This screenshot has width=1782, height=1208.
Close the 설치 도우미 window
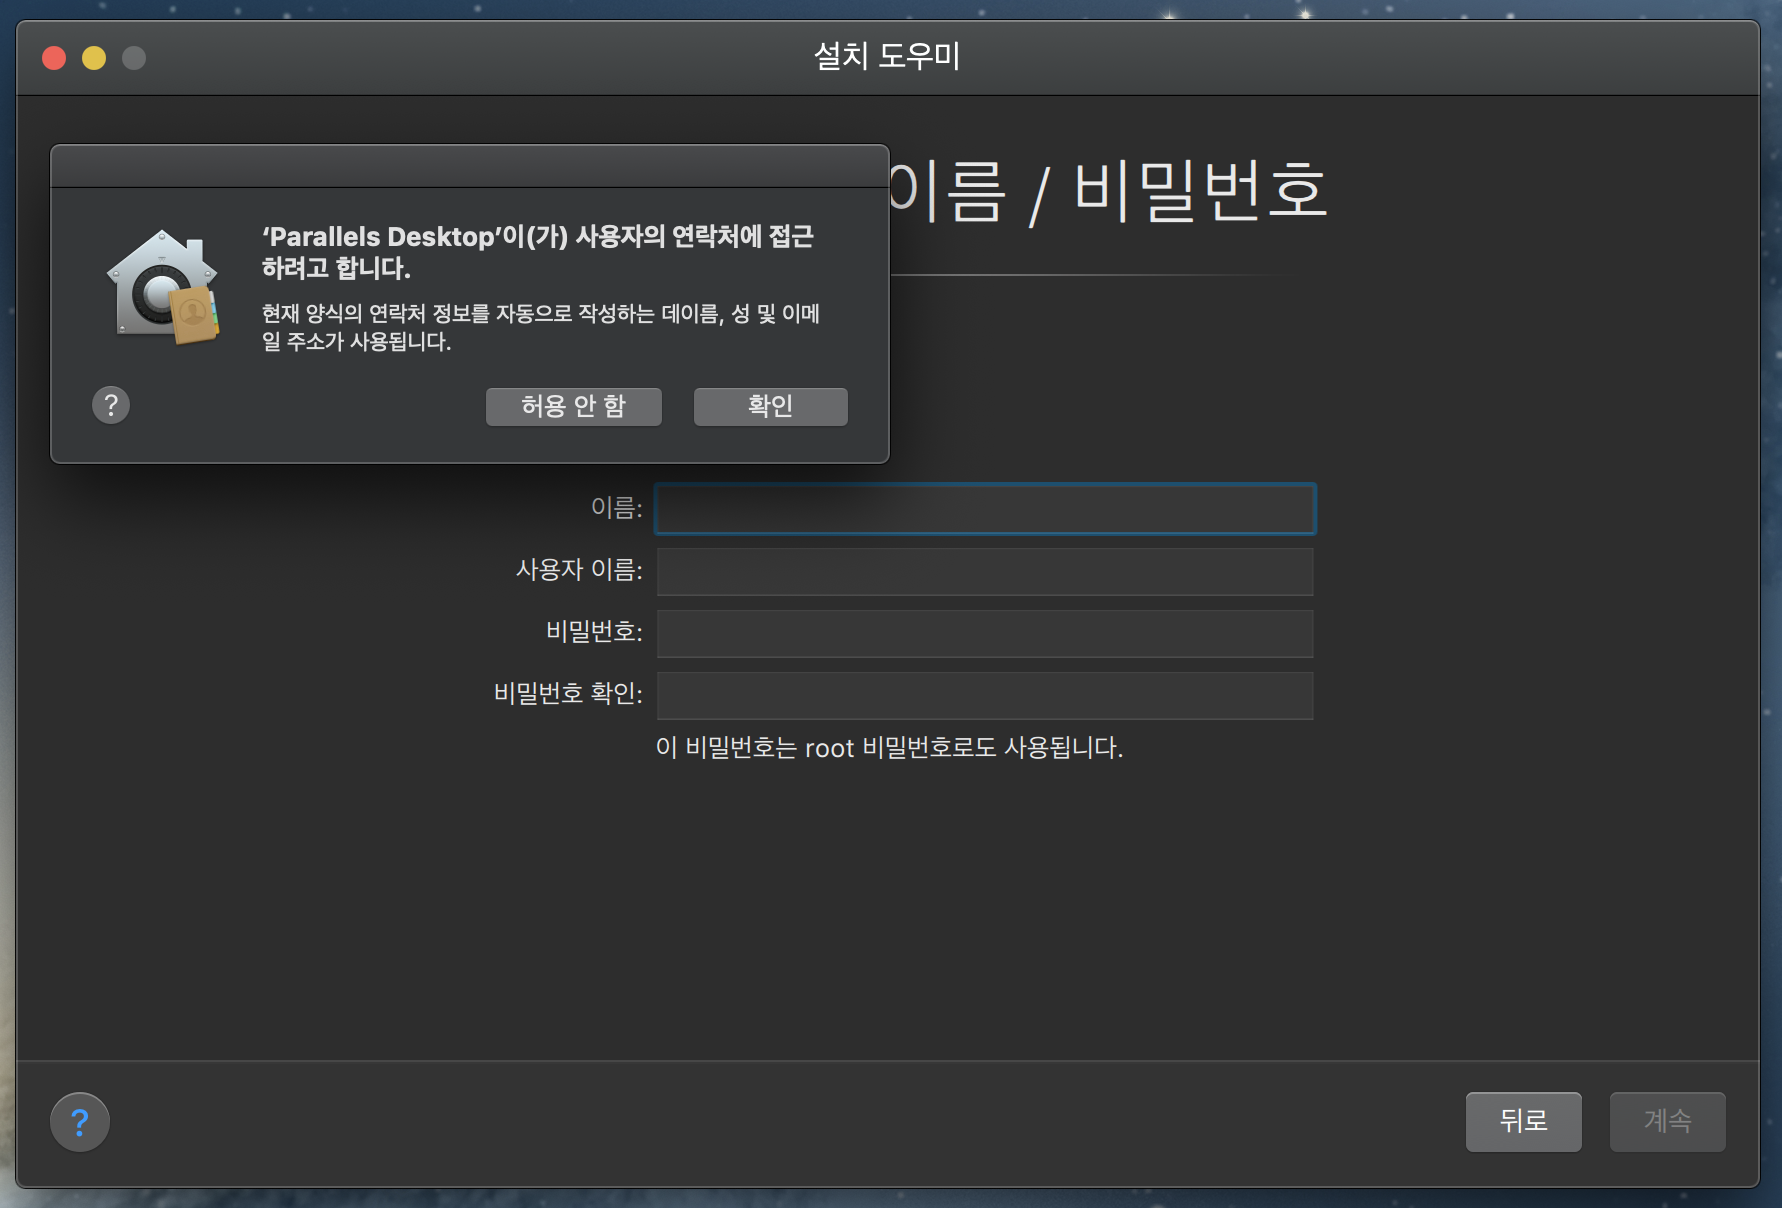click(x=54, y=58)
